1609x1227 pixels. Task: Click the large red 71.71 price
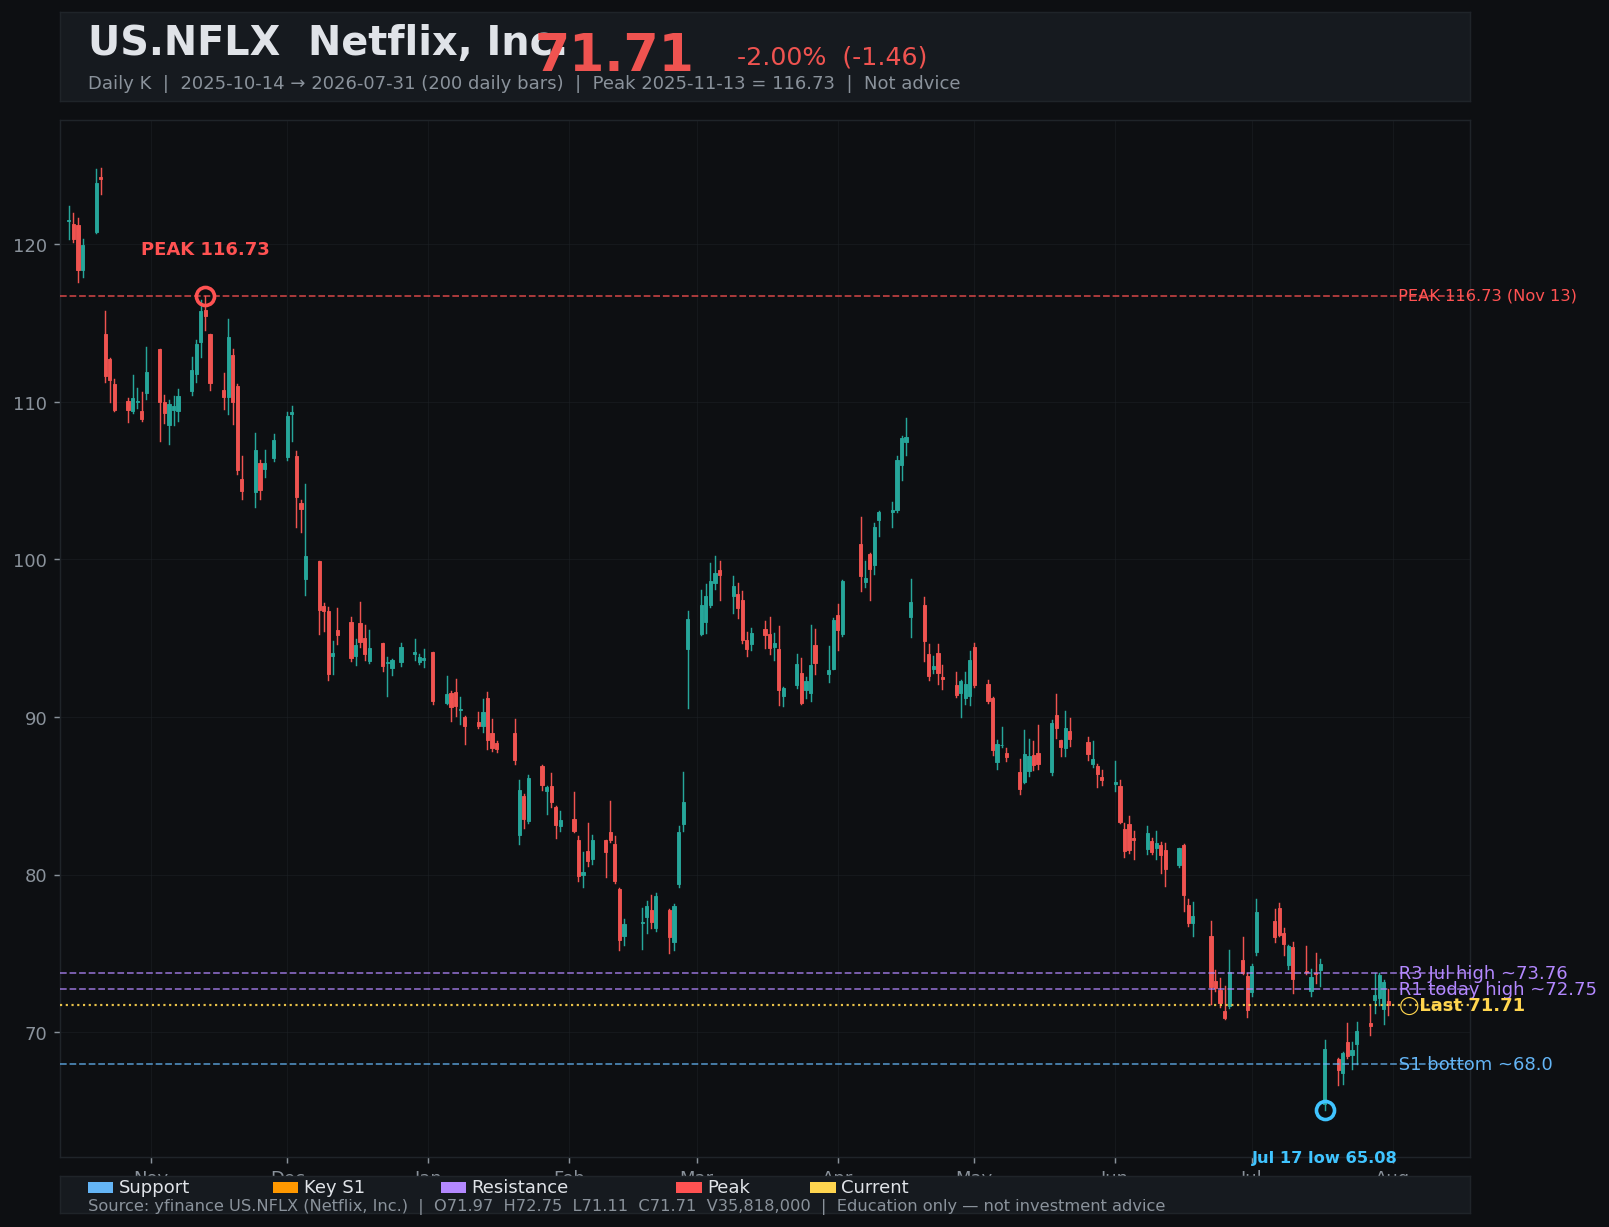point(614,54)
